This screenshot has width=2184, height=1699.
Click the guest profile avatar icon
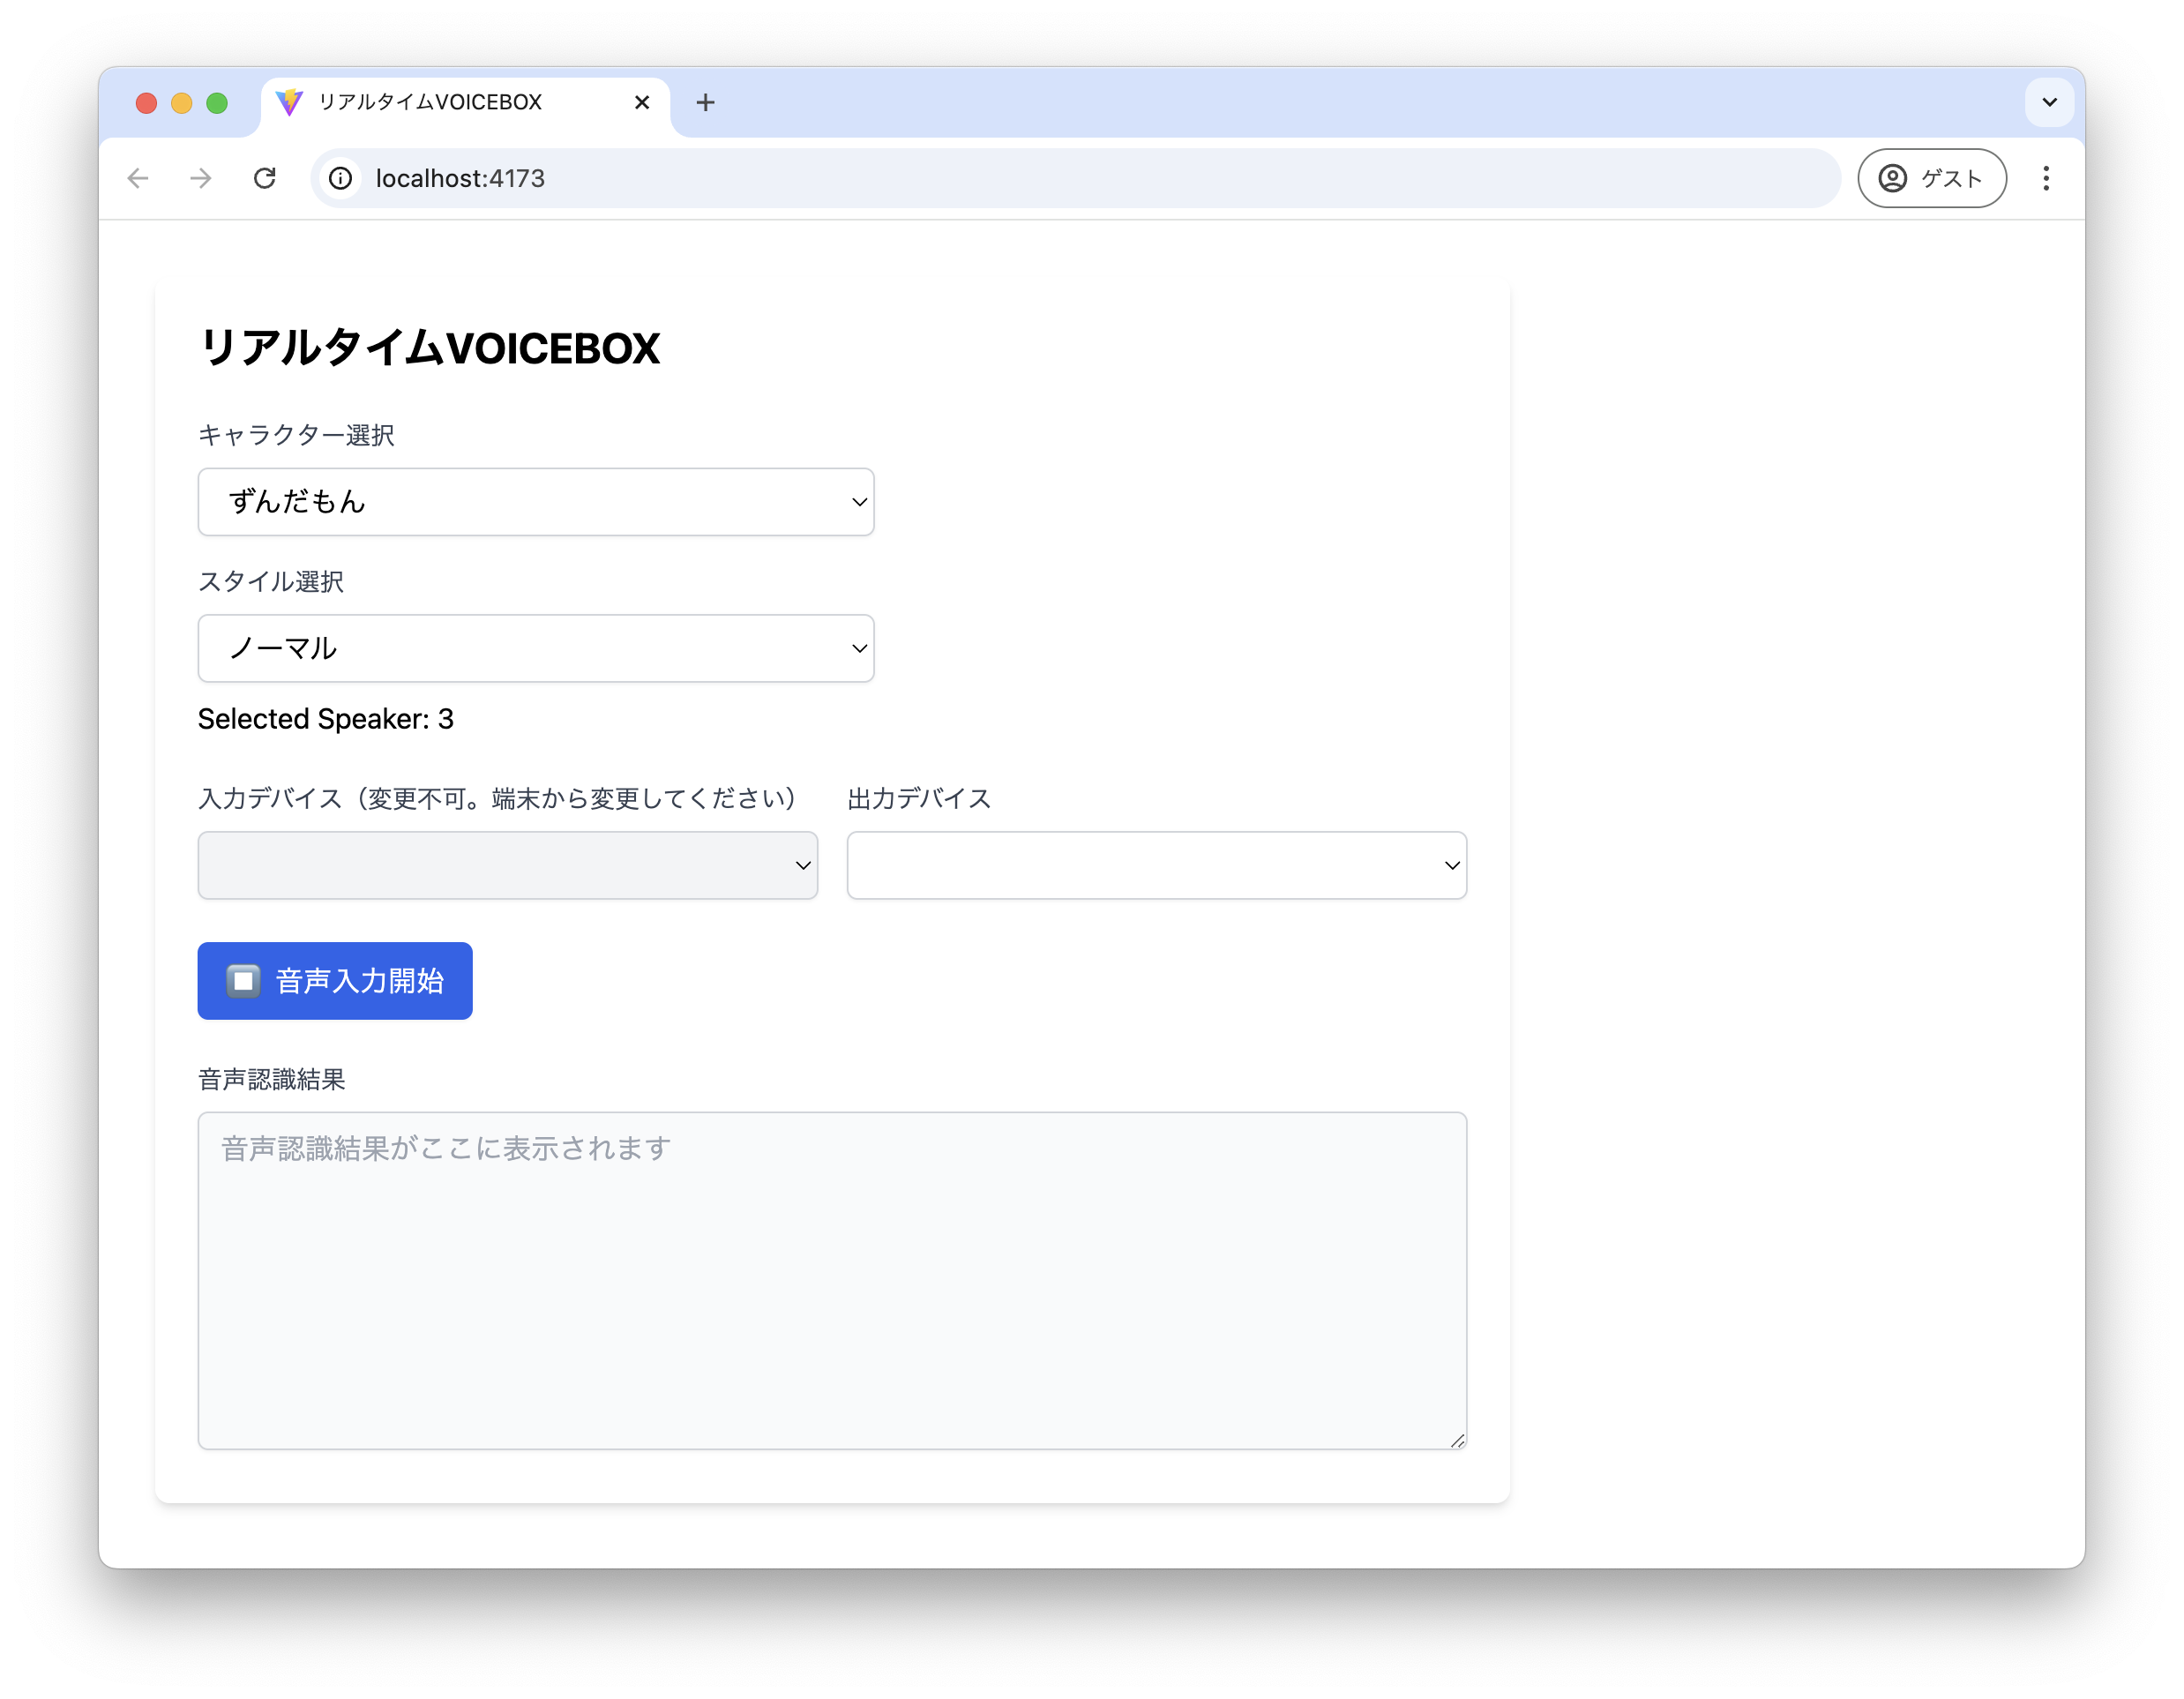click(x=1891, y=178)
